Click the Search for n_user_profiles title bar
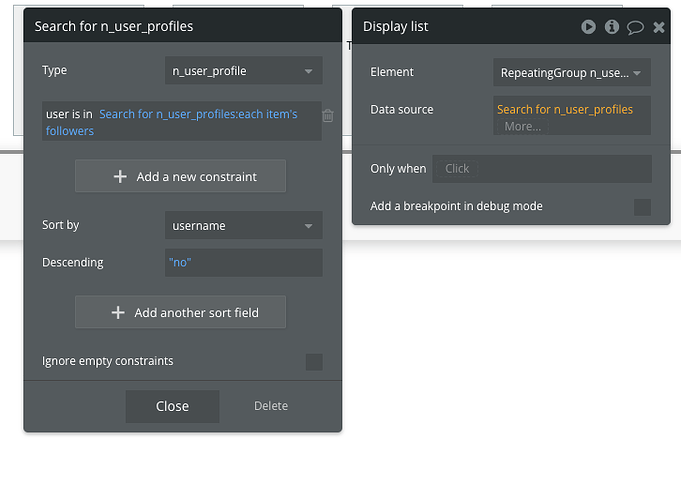 (182, 26)
